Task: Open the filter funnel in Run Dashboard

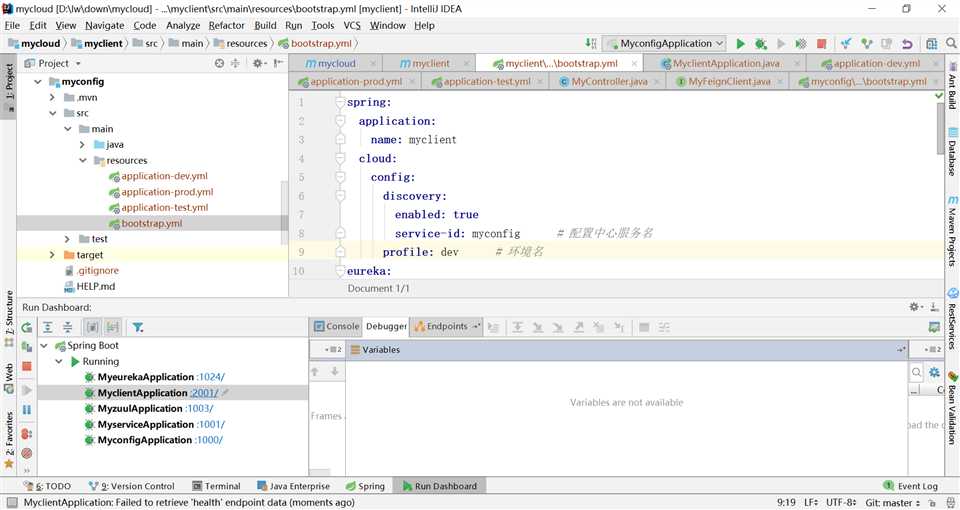Action: [x=138, y=328]
